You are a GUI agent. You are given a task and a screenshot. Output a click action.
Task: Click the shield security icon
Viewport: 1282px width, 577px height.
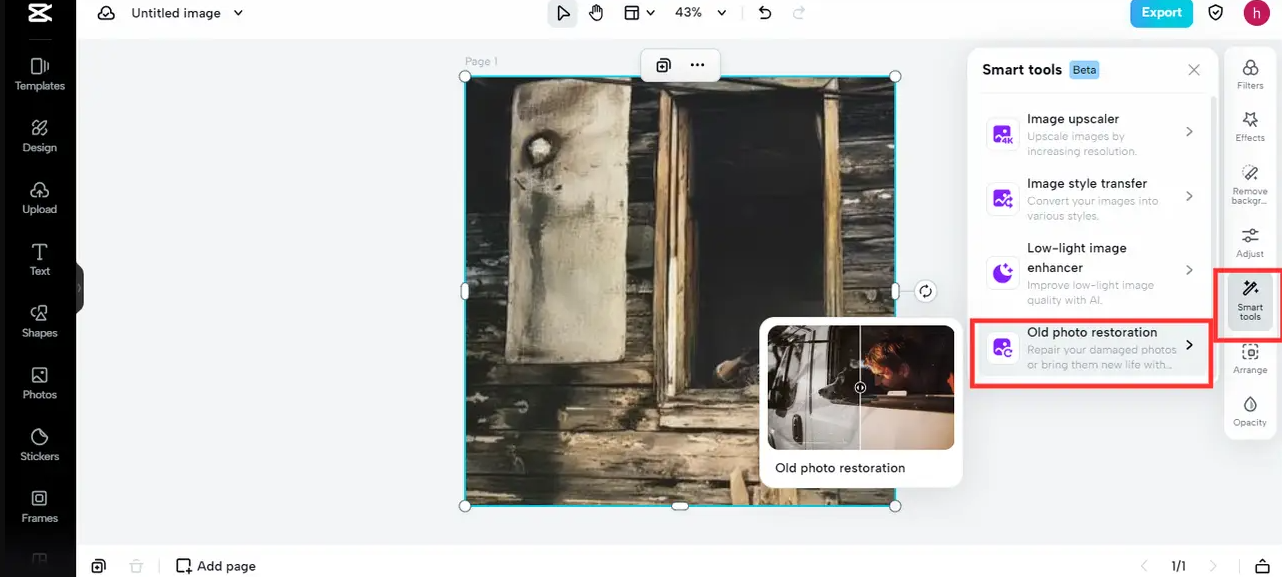[1216, 13]
